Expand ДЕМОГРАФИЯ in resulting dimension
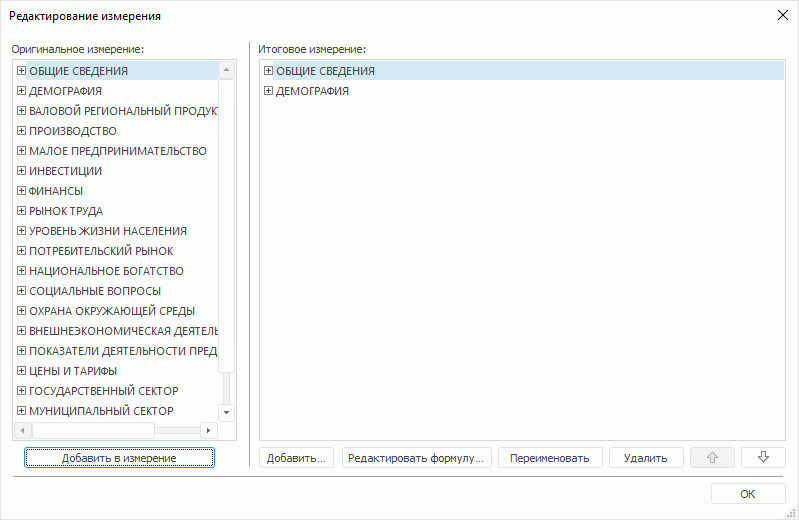Viewport: 799px width, 520px height. point(268,91)
